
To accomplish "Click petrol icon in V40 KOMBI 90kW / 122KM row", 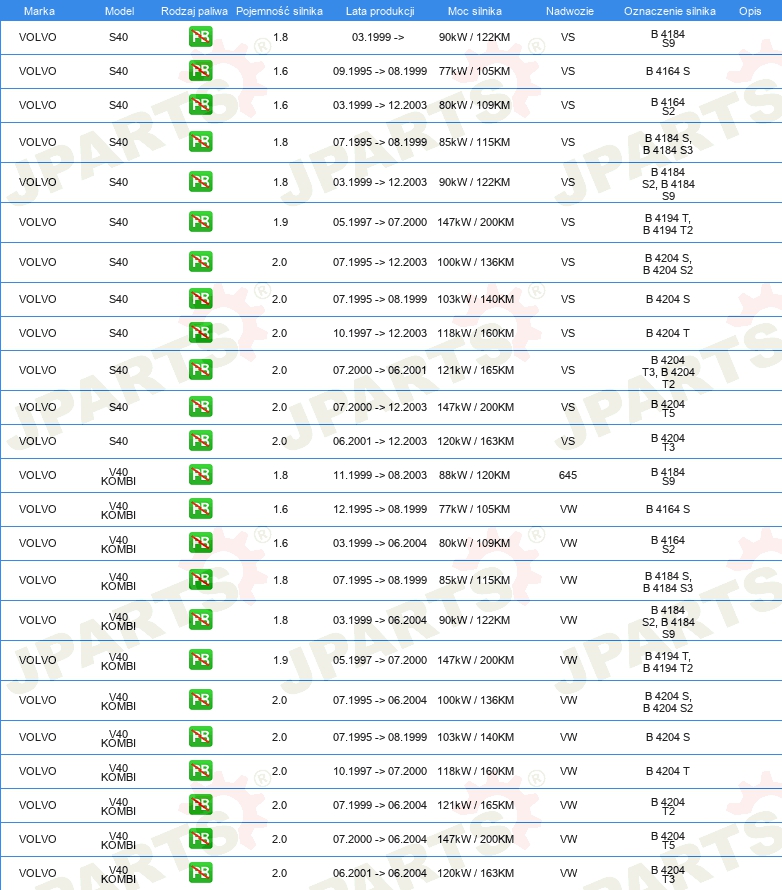I will (x=201, y=620).
